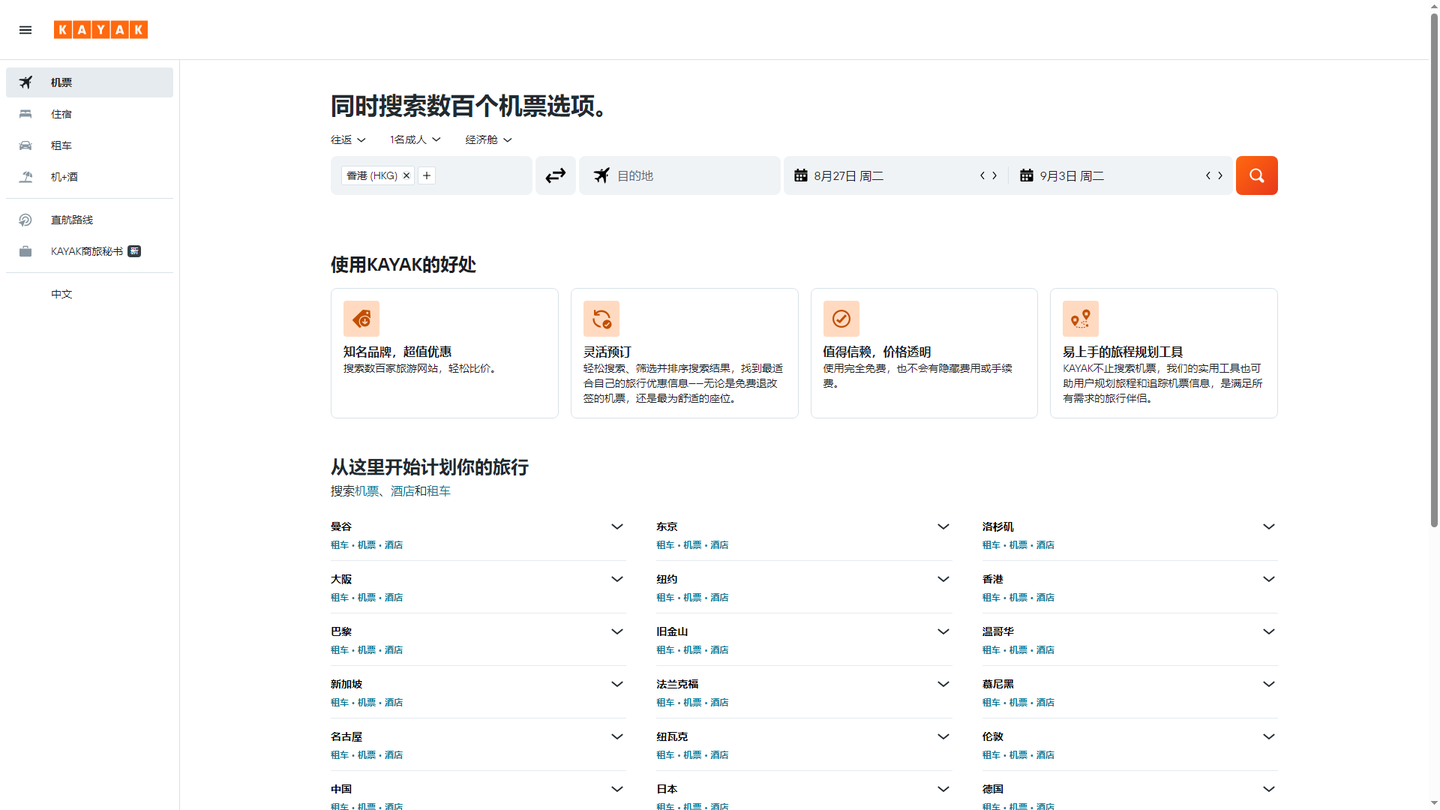Click the 值得信赖 checkmark icon

(x=841, y=319)
